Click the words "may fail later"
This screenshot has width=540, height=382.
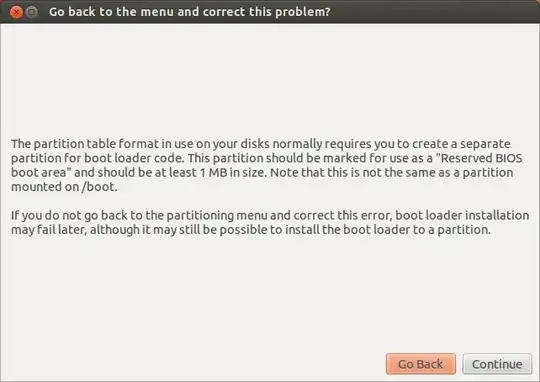(49, 230)
